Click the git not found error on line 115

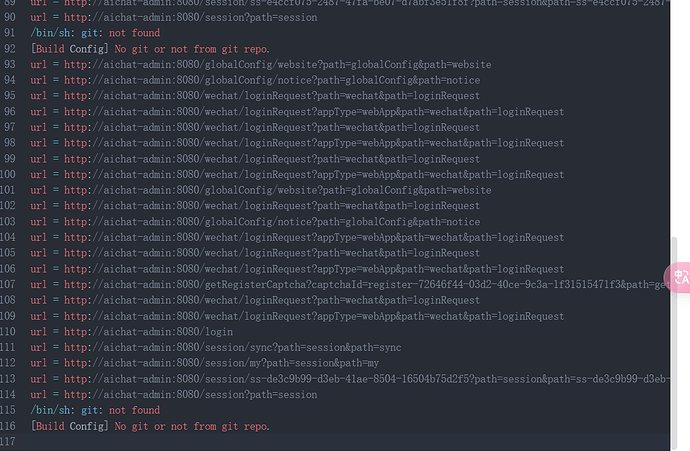(95, 410)
